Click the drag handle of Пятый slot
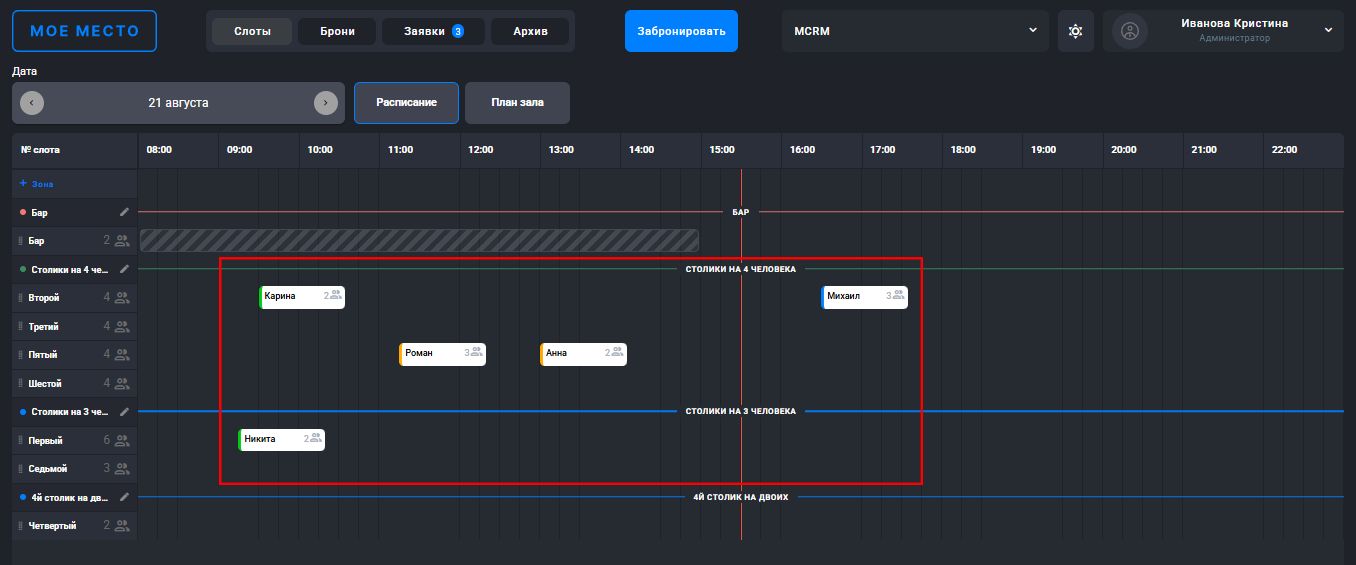This screenshot has width=1356, height=565. point(20,355)
